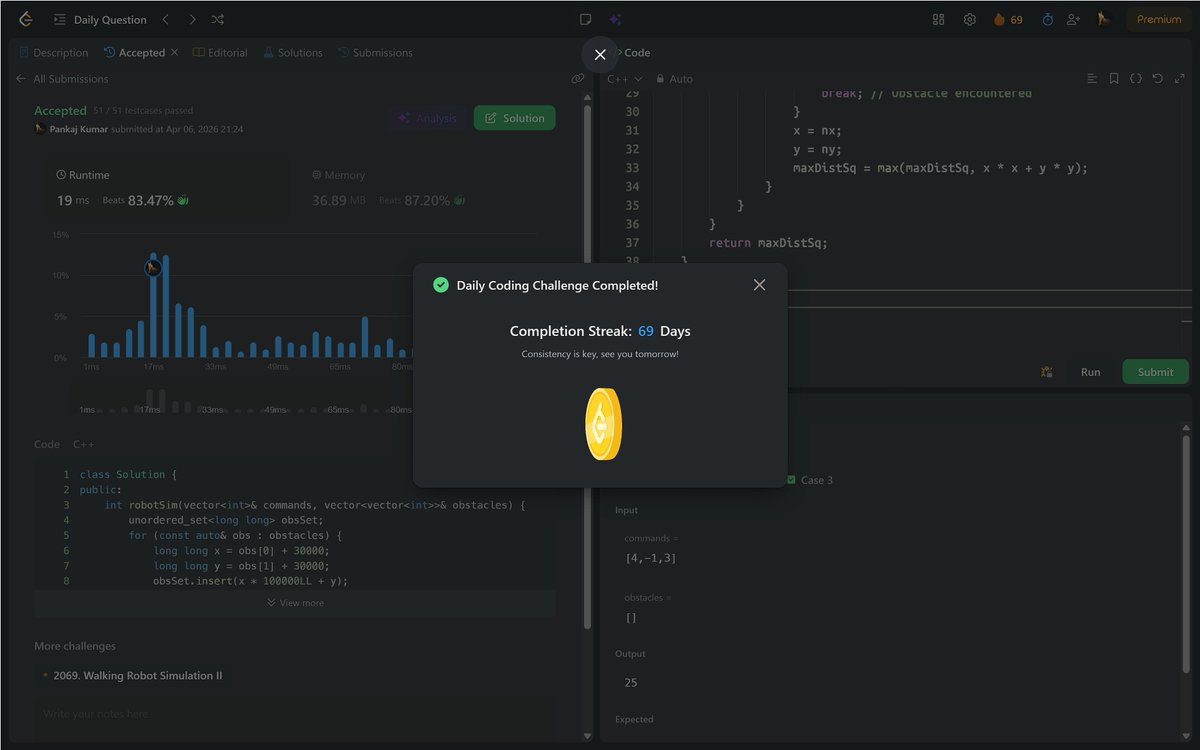Open the Solutions tab
This screenshot has width=1200, height=750.
coord(293,53)
